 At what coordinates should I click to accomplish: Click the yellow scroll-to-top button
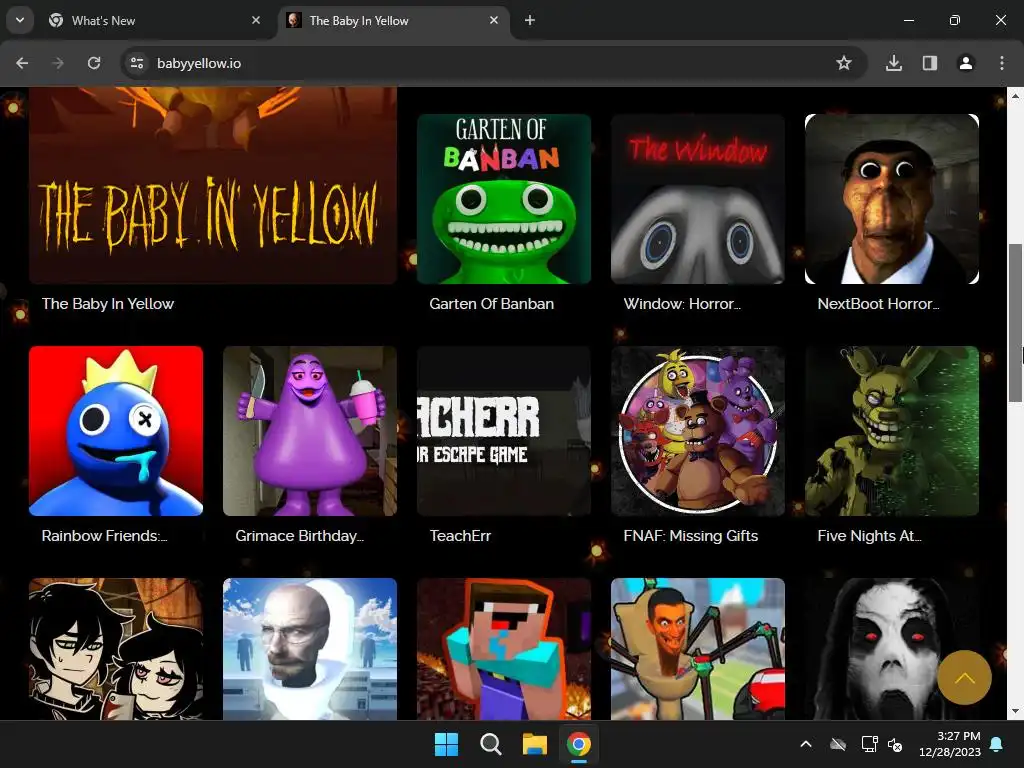(x=965, y=677)
